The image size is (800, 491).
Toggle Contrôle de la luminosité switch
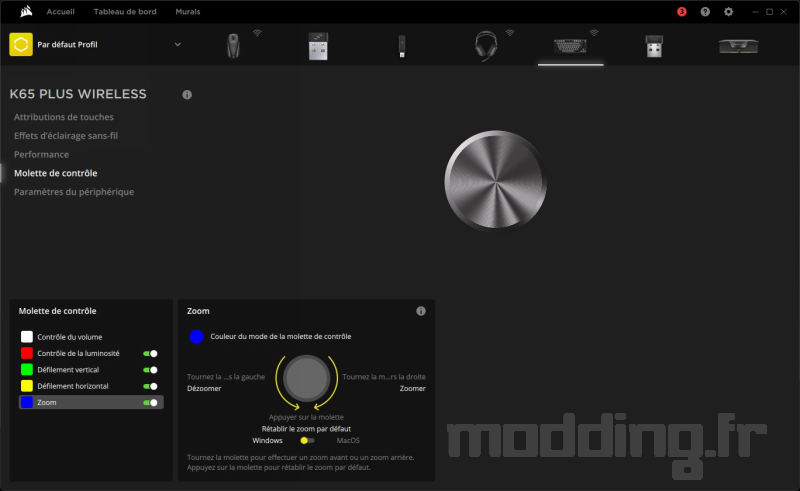pyautogui.click(x=151, y=354)
